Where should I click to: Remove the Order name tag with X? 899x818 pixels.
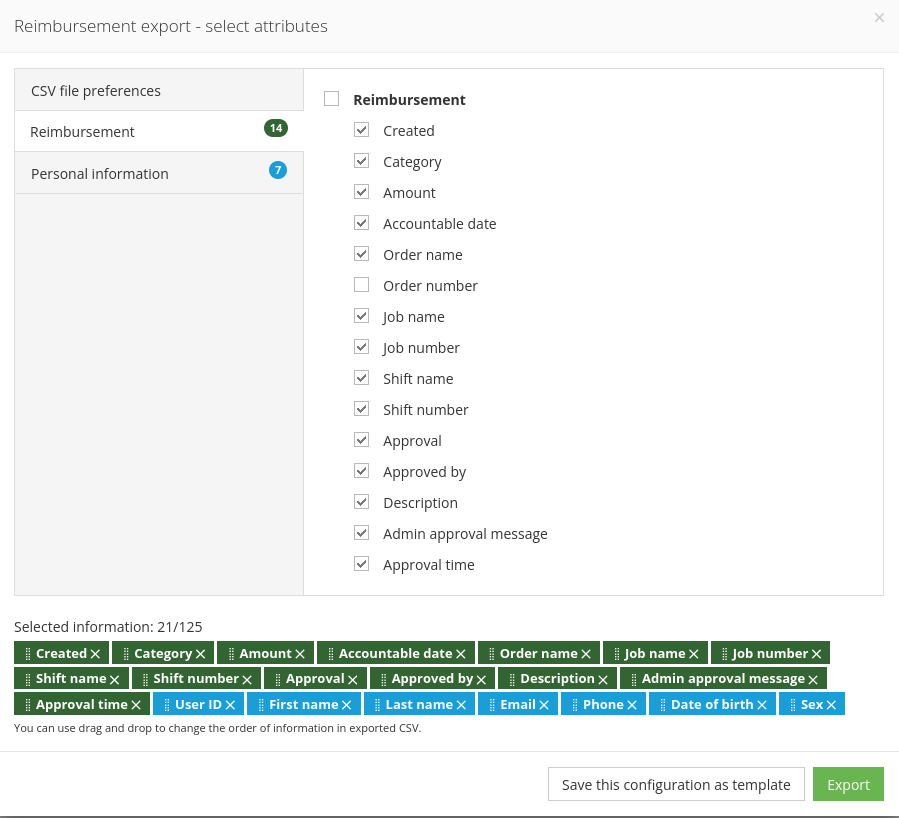point(585,653)
